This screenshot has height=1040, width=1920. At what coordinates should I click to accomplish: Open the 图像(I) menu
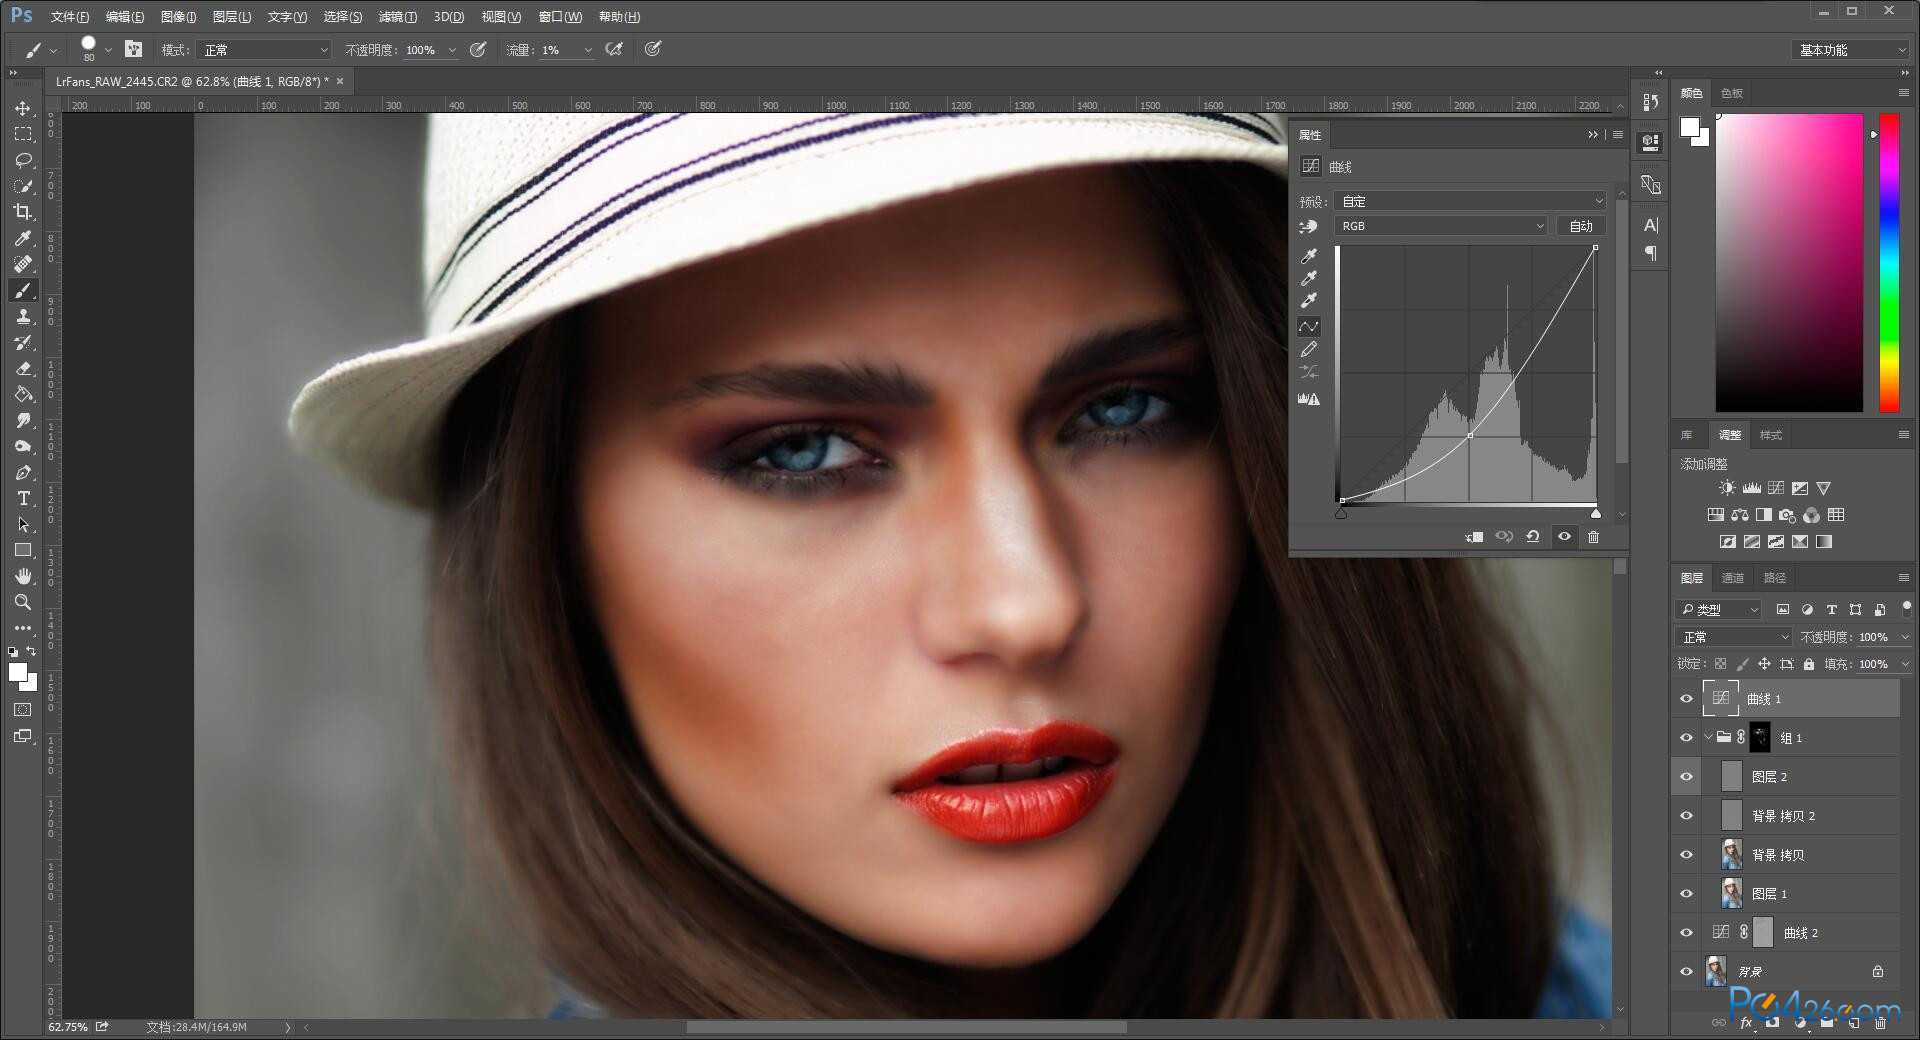pos(178,17)
